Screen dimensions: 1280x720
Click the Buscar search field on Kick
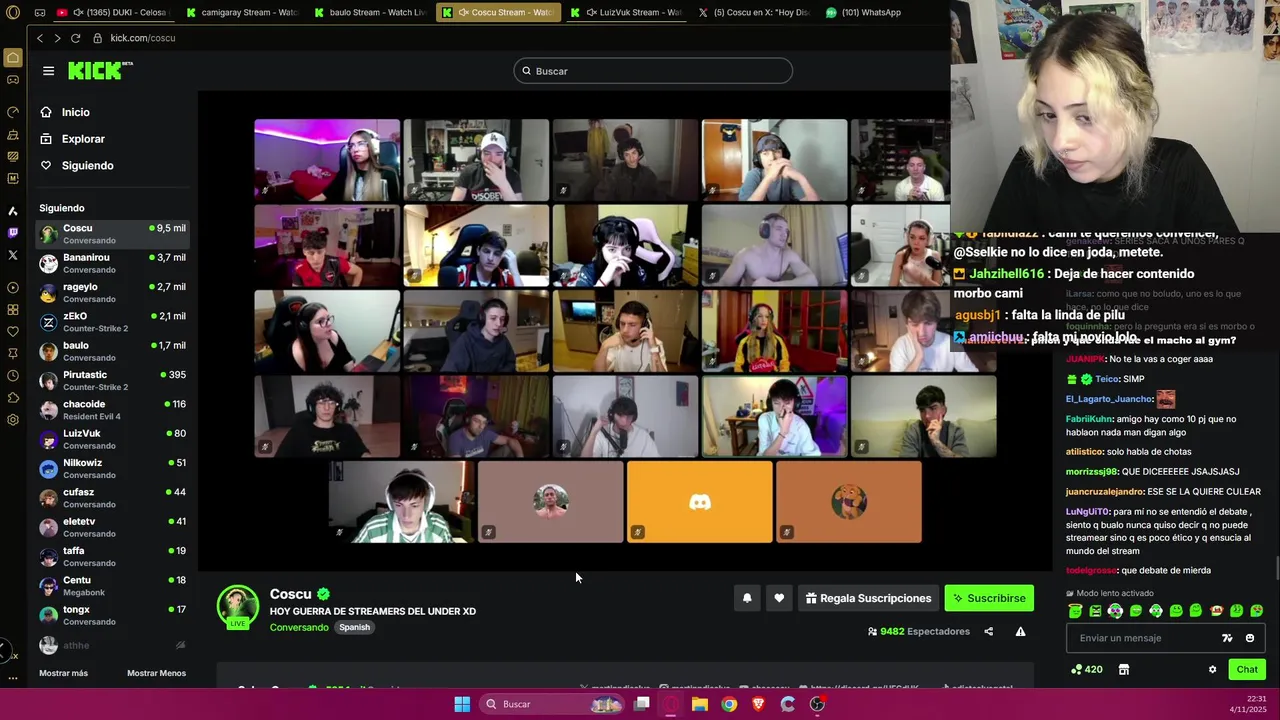point(653,71)
